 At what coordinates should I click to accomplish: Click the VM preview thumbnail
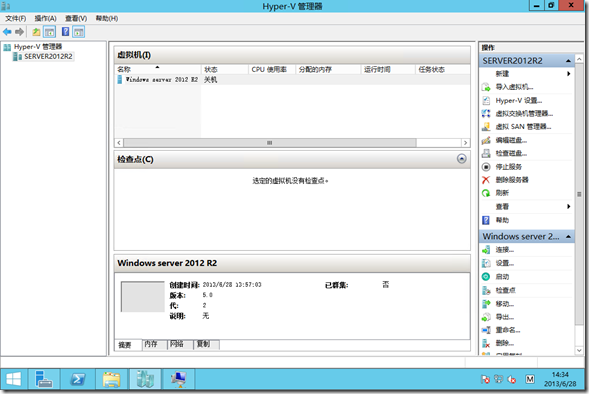(x=142, y=297)
